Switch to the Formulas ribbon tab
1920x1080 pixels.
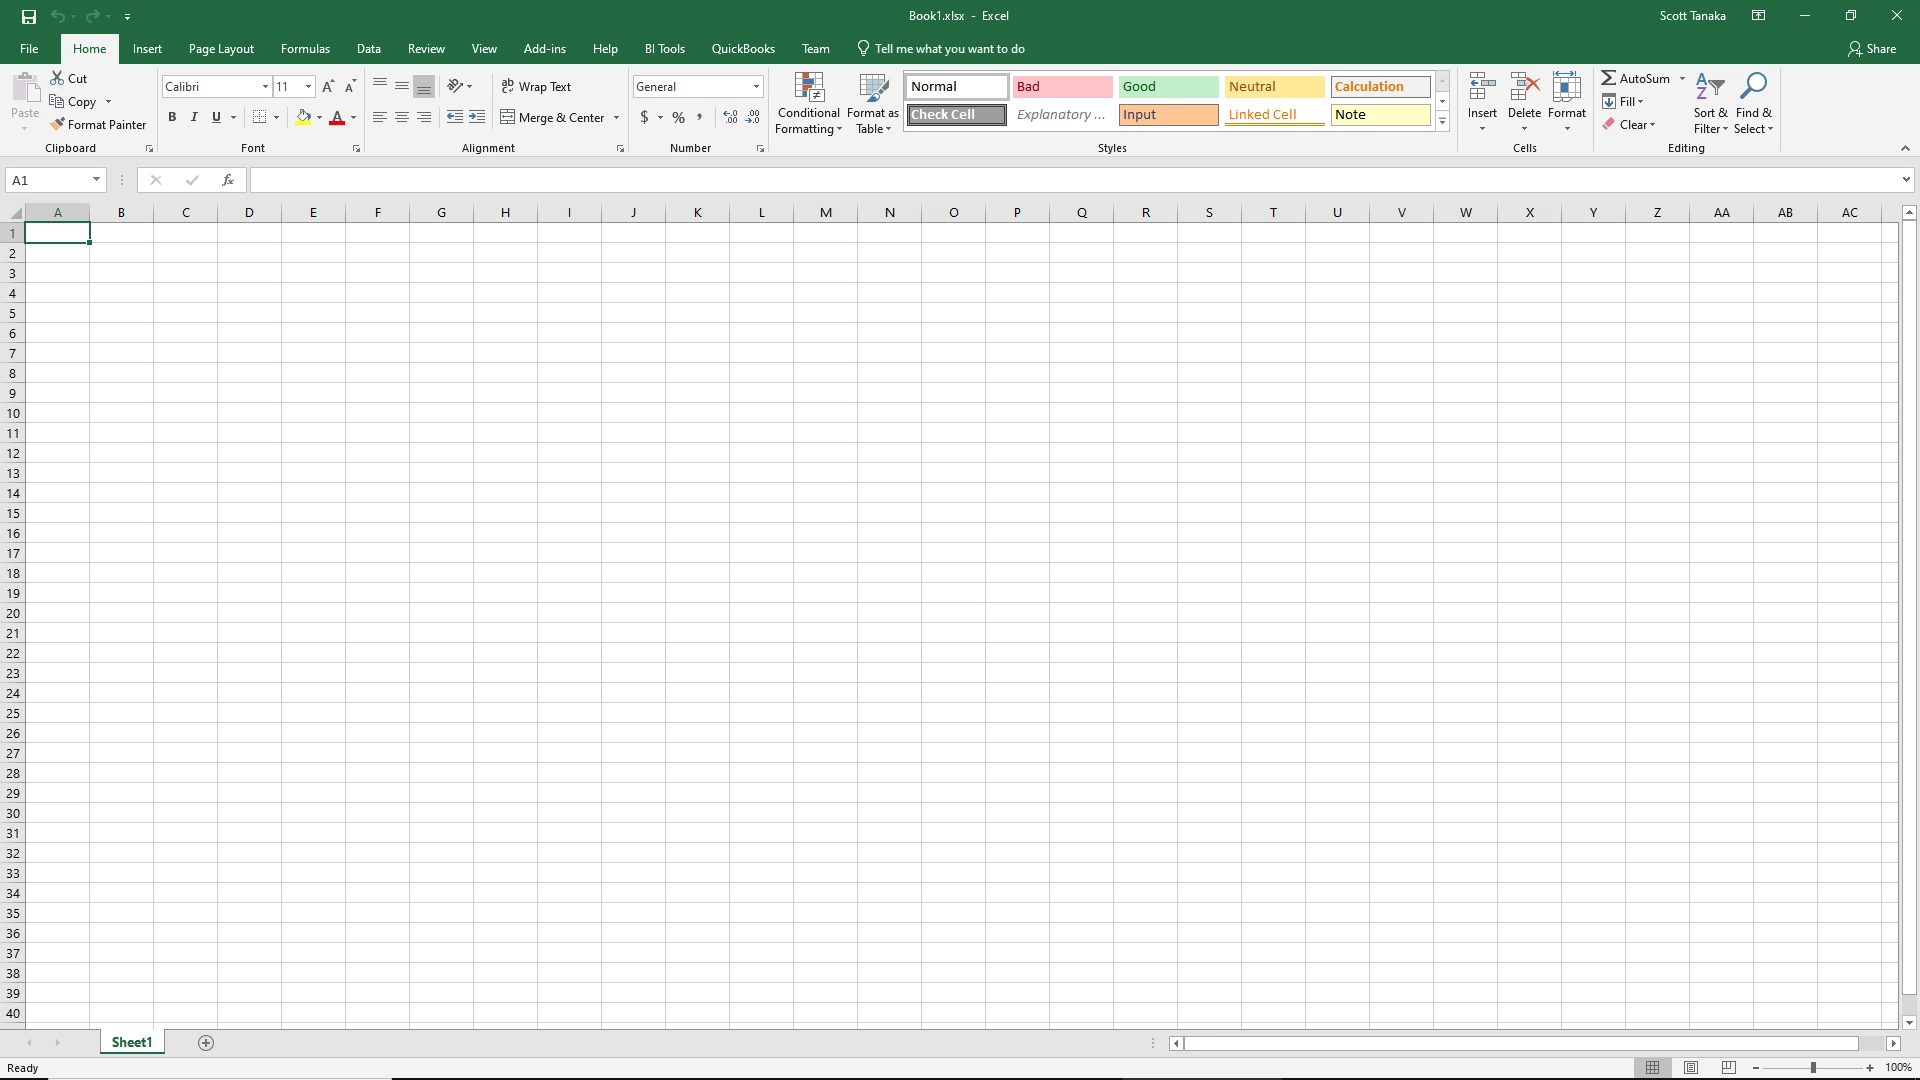tap(305, 49)
